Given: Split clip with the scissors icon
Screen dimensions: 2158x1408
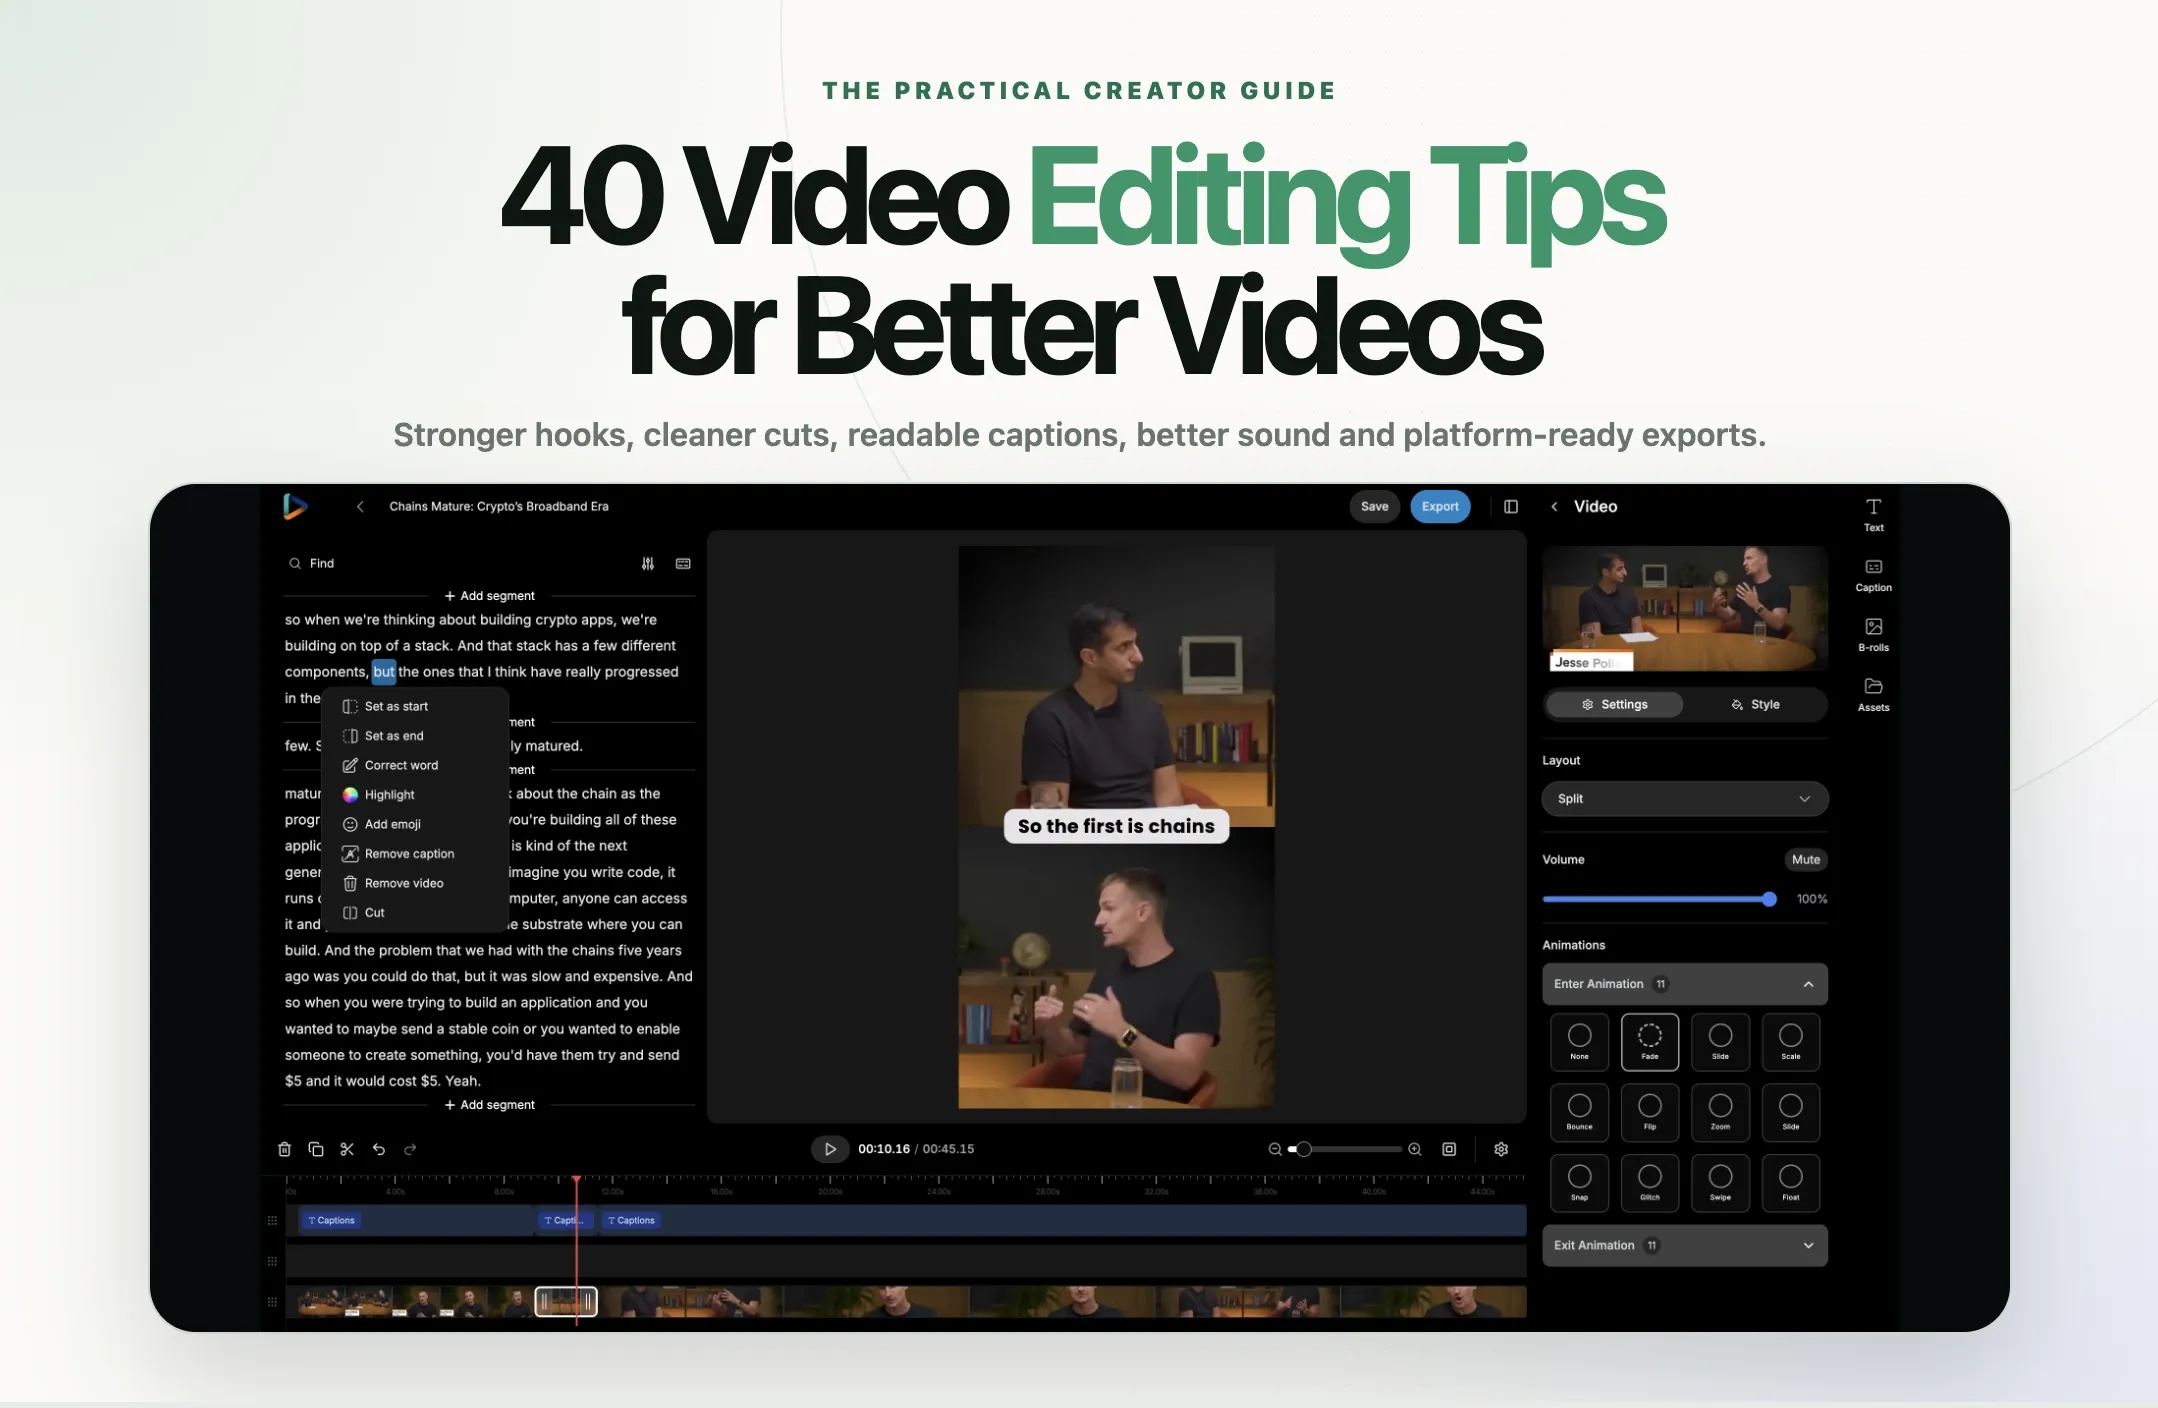Looking at the screenshot, I should pyautogui.click(x=347, y=1149).
